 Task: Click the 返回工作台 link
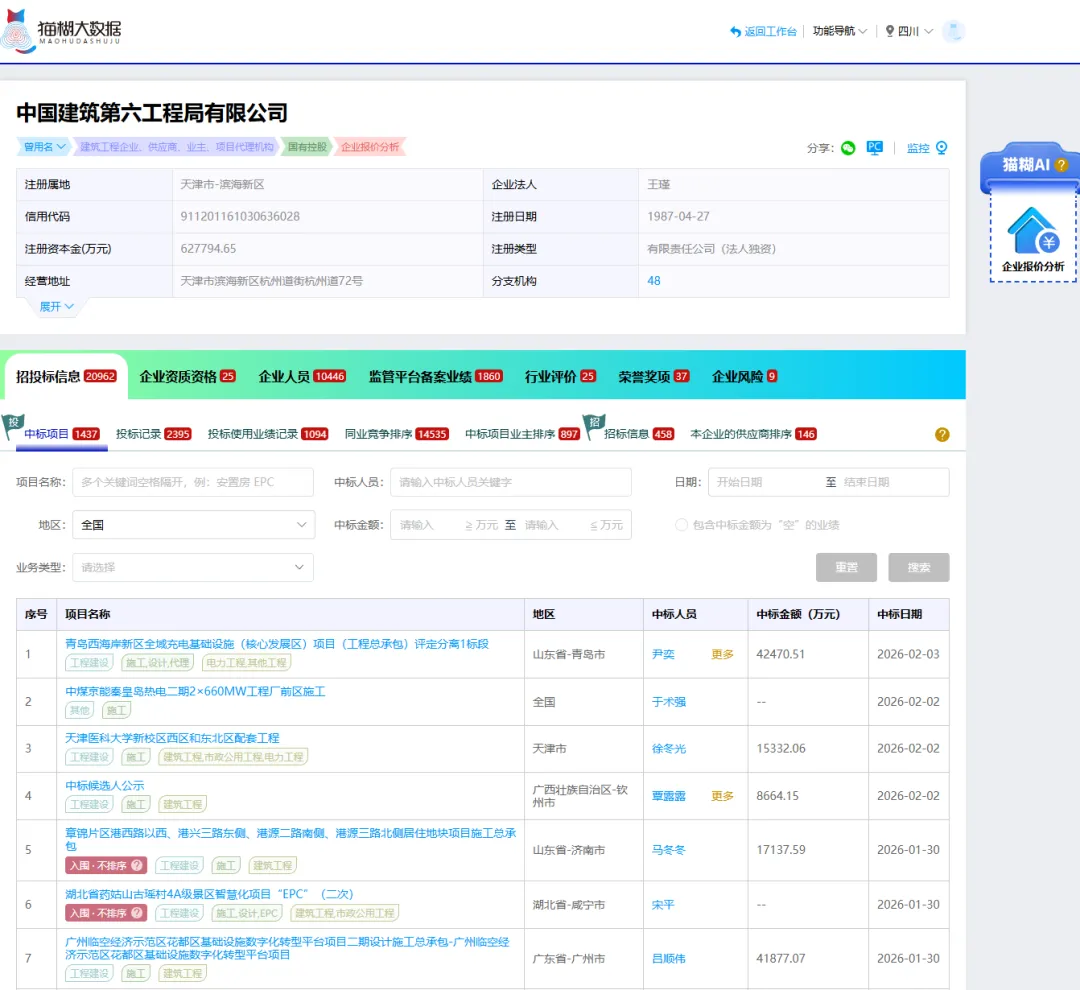[x=770, y=32]
